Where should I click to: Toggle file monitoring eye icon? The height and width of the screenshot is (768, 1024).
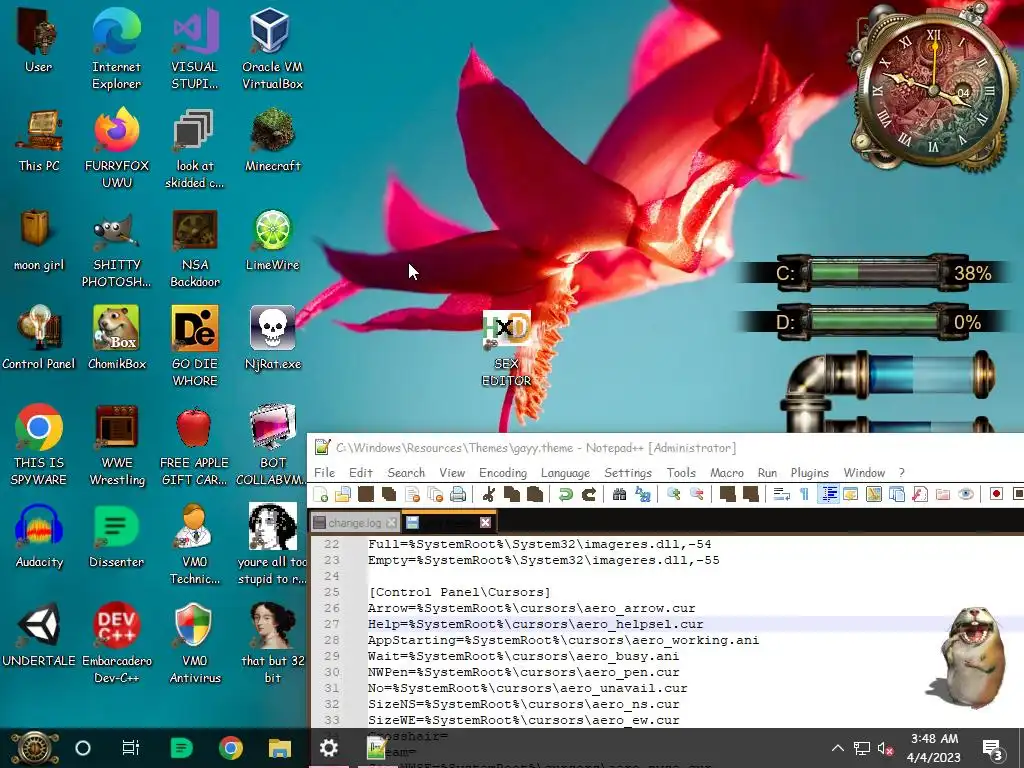(x=966, y=494)
